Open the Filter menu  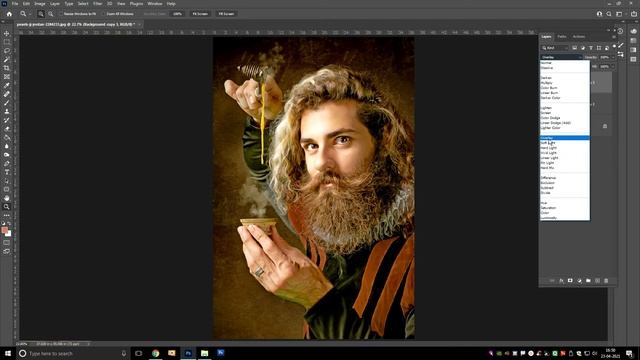point(98,4)
